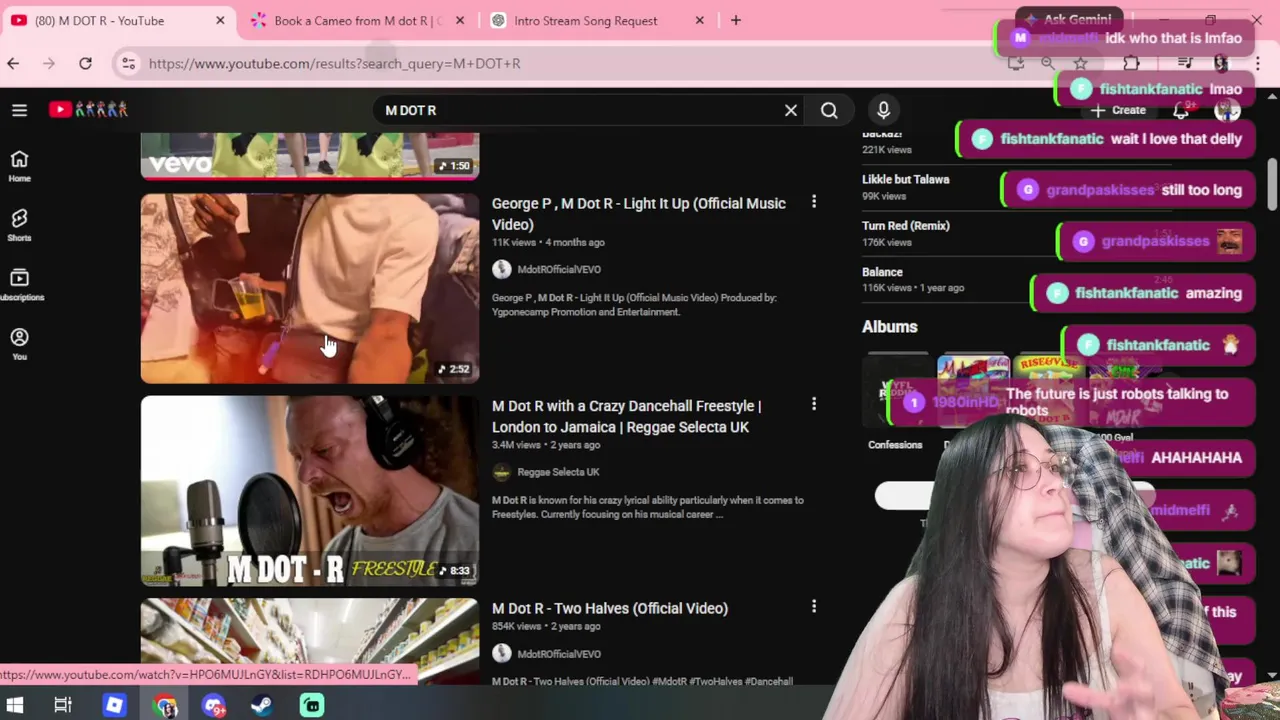Open the Balance song

pos(882,272)
